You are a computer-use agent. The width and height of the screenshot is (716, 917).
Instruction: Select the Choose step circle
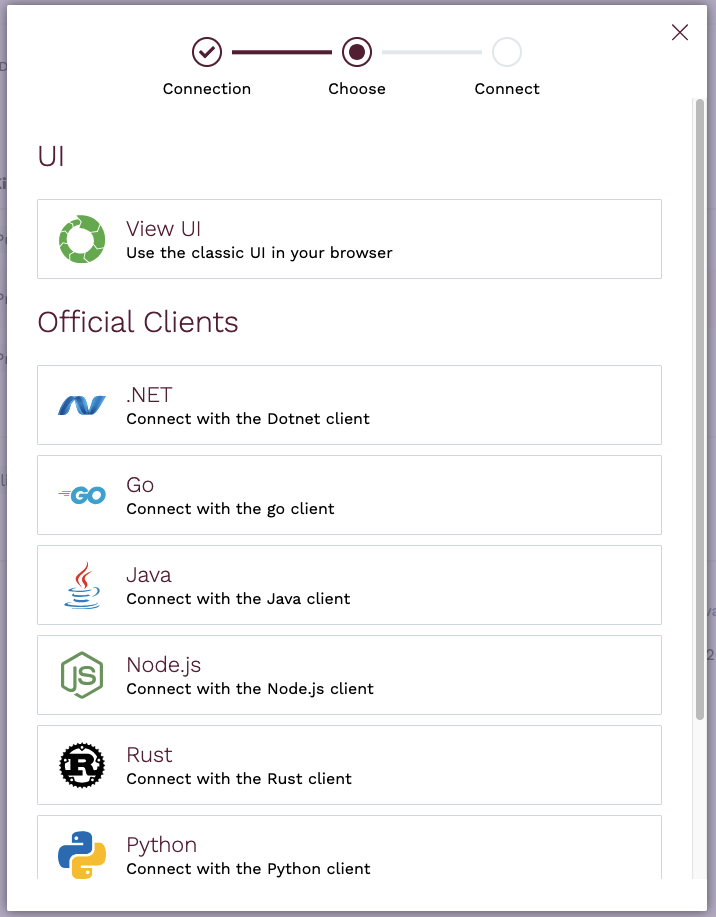(357, 51)
